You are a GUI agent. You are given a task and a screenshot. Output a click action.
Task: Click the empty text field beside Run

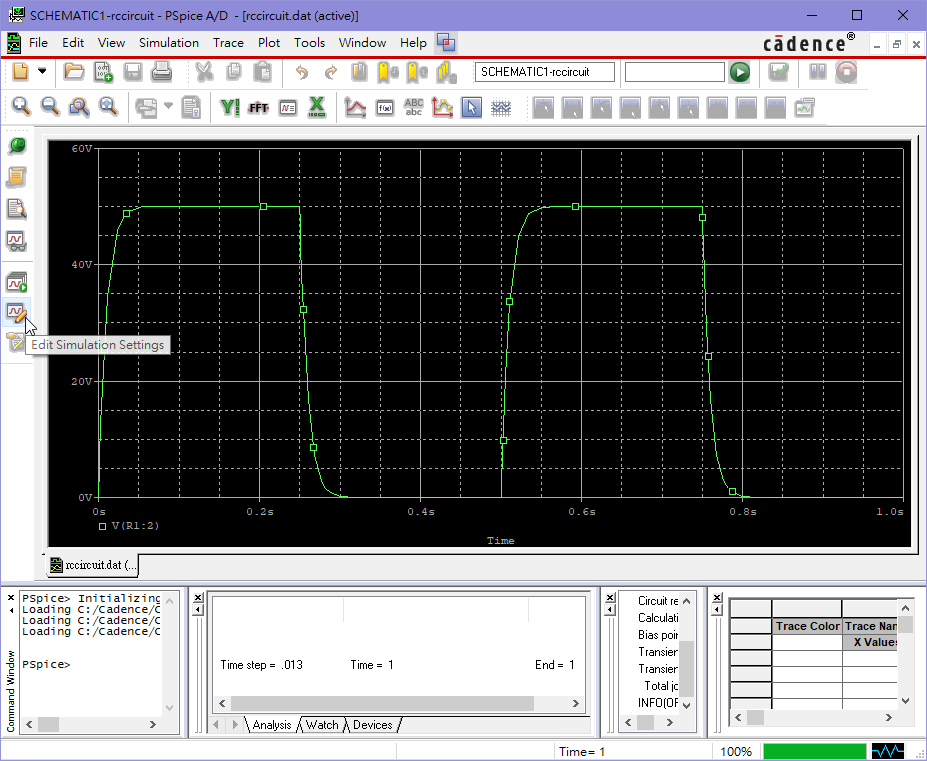675,72
